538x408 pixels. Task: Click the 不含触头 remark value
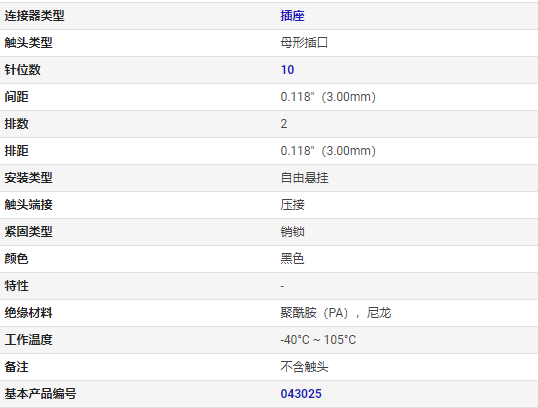[x=304, y=367]
